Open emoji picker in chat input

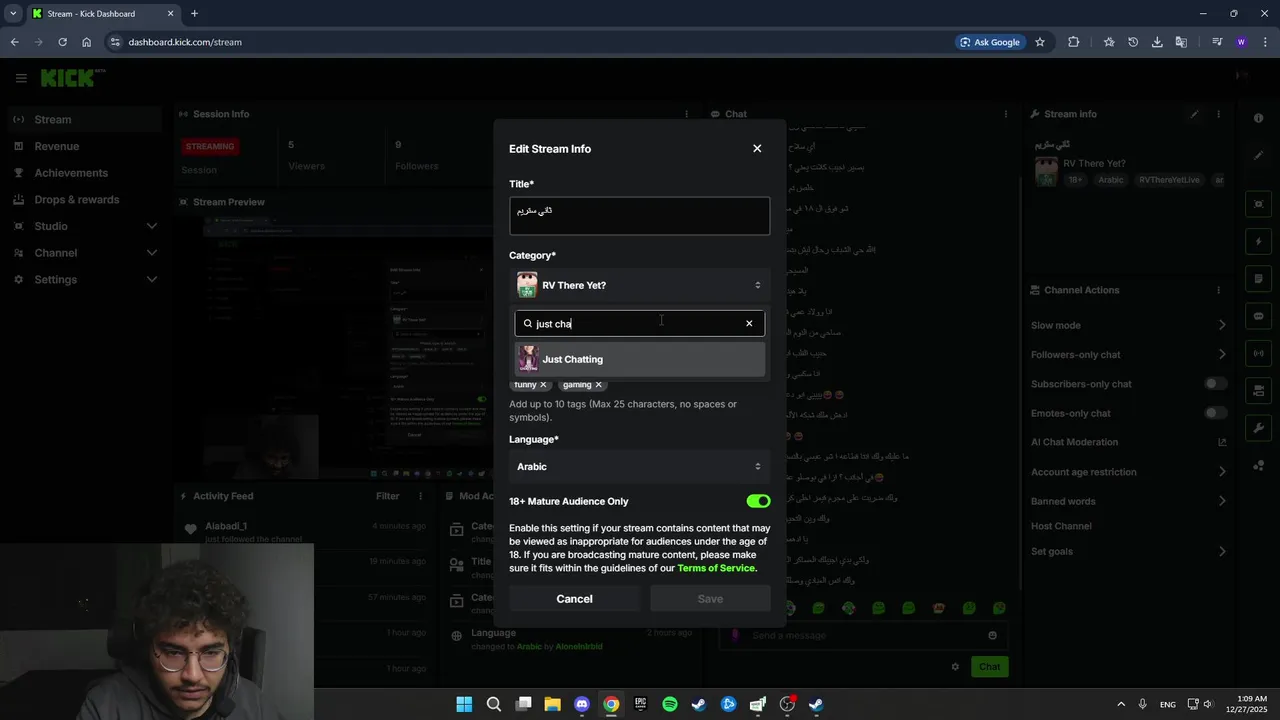992,635
